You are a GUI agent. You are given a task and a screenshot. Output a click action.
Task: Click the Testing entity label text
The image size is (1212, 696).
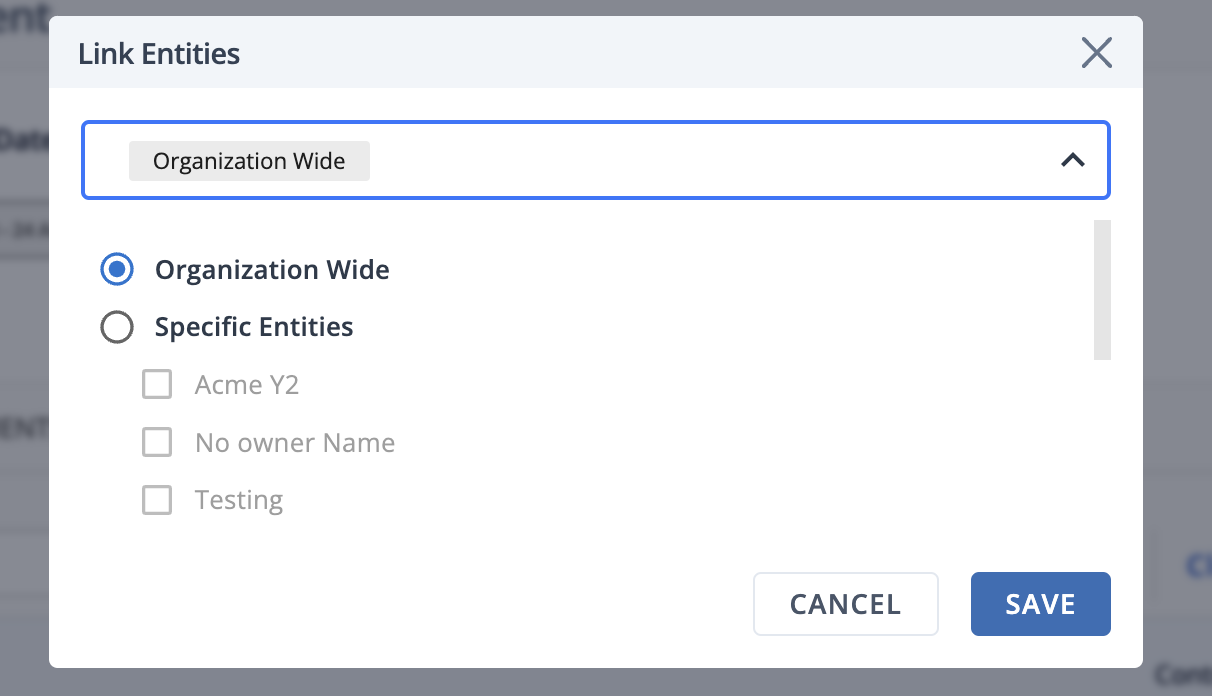coord(239,500)
